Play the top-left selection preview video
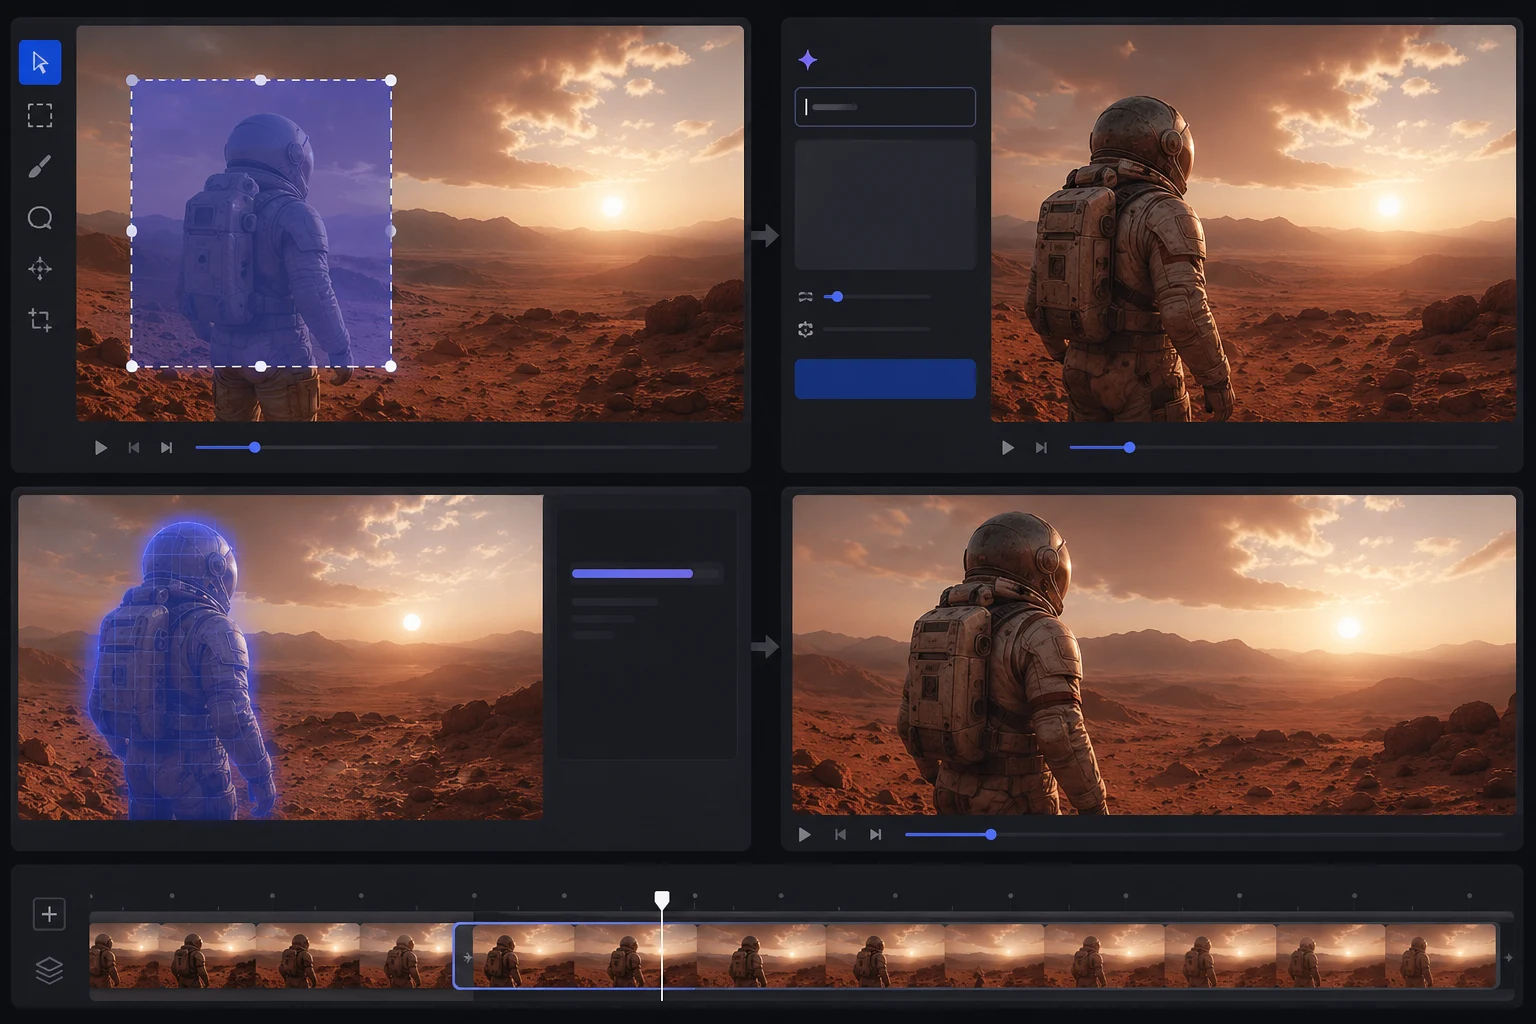 pos(101,448)
